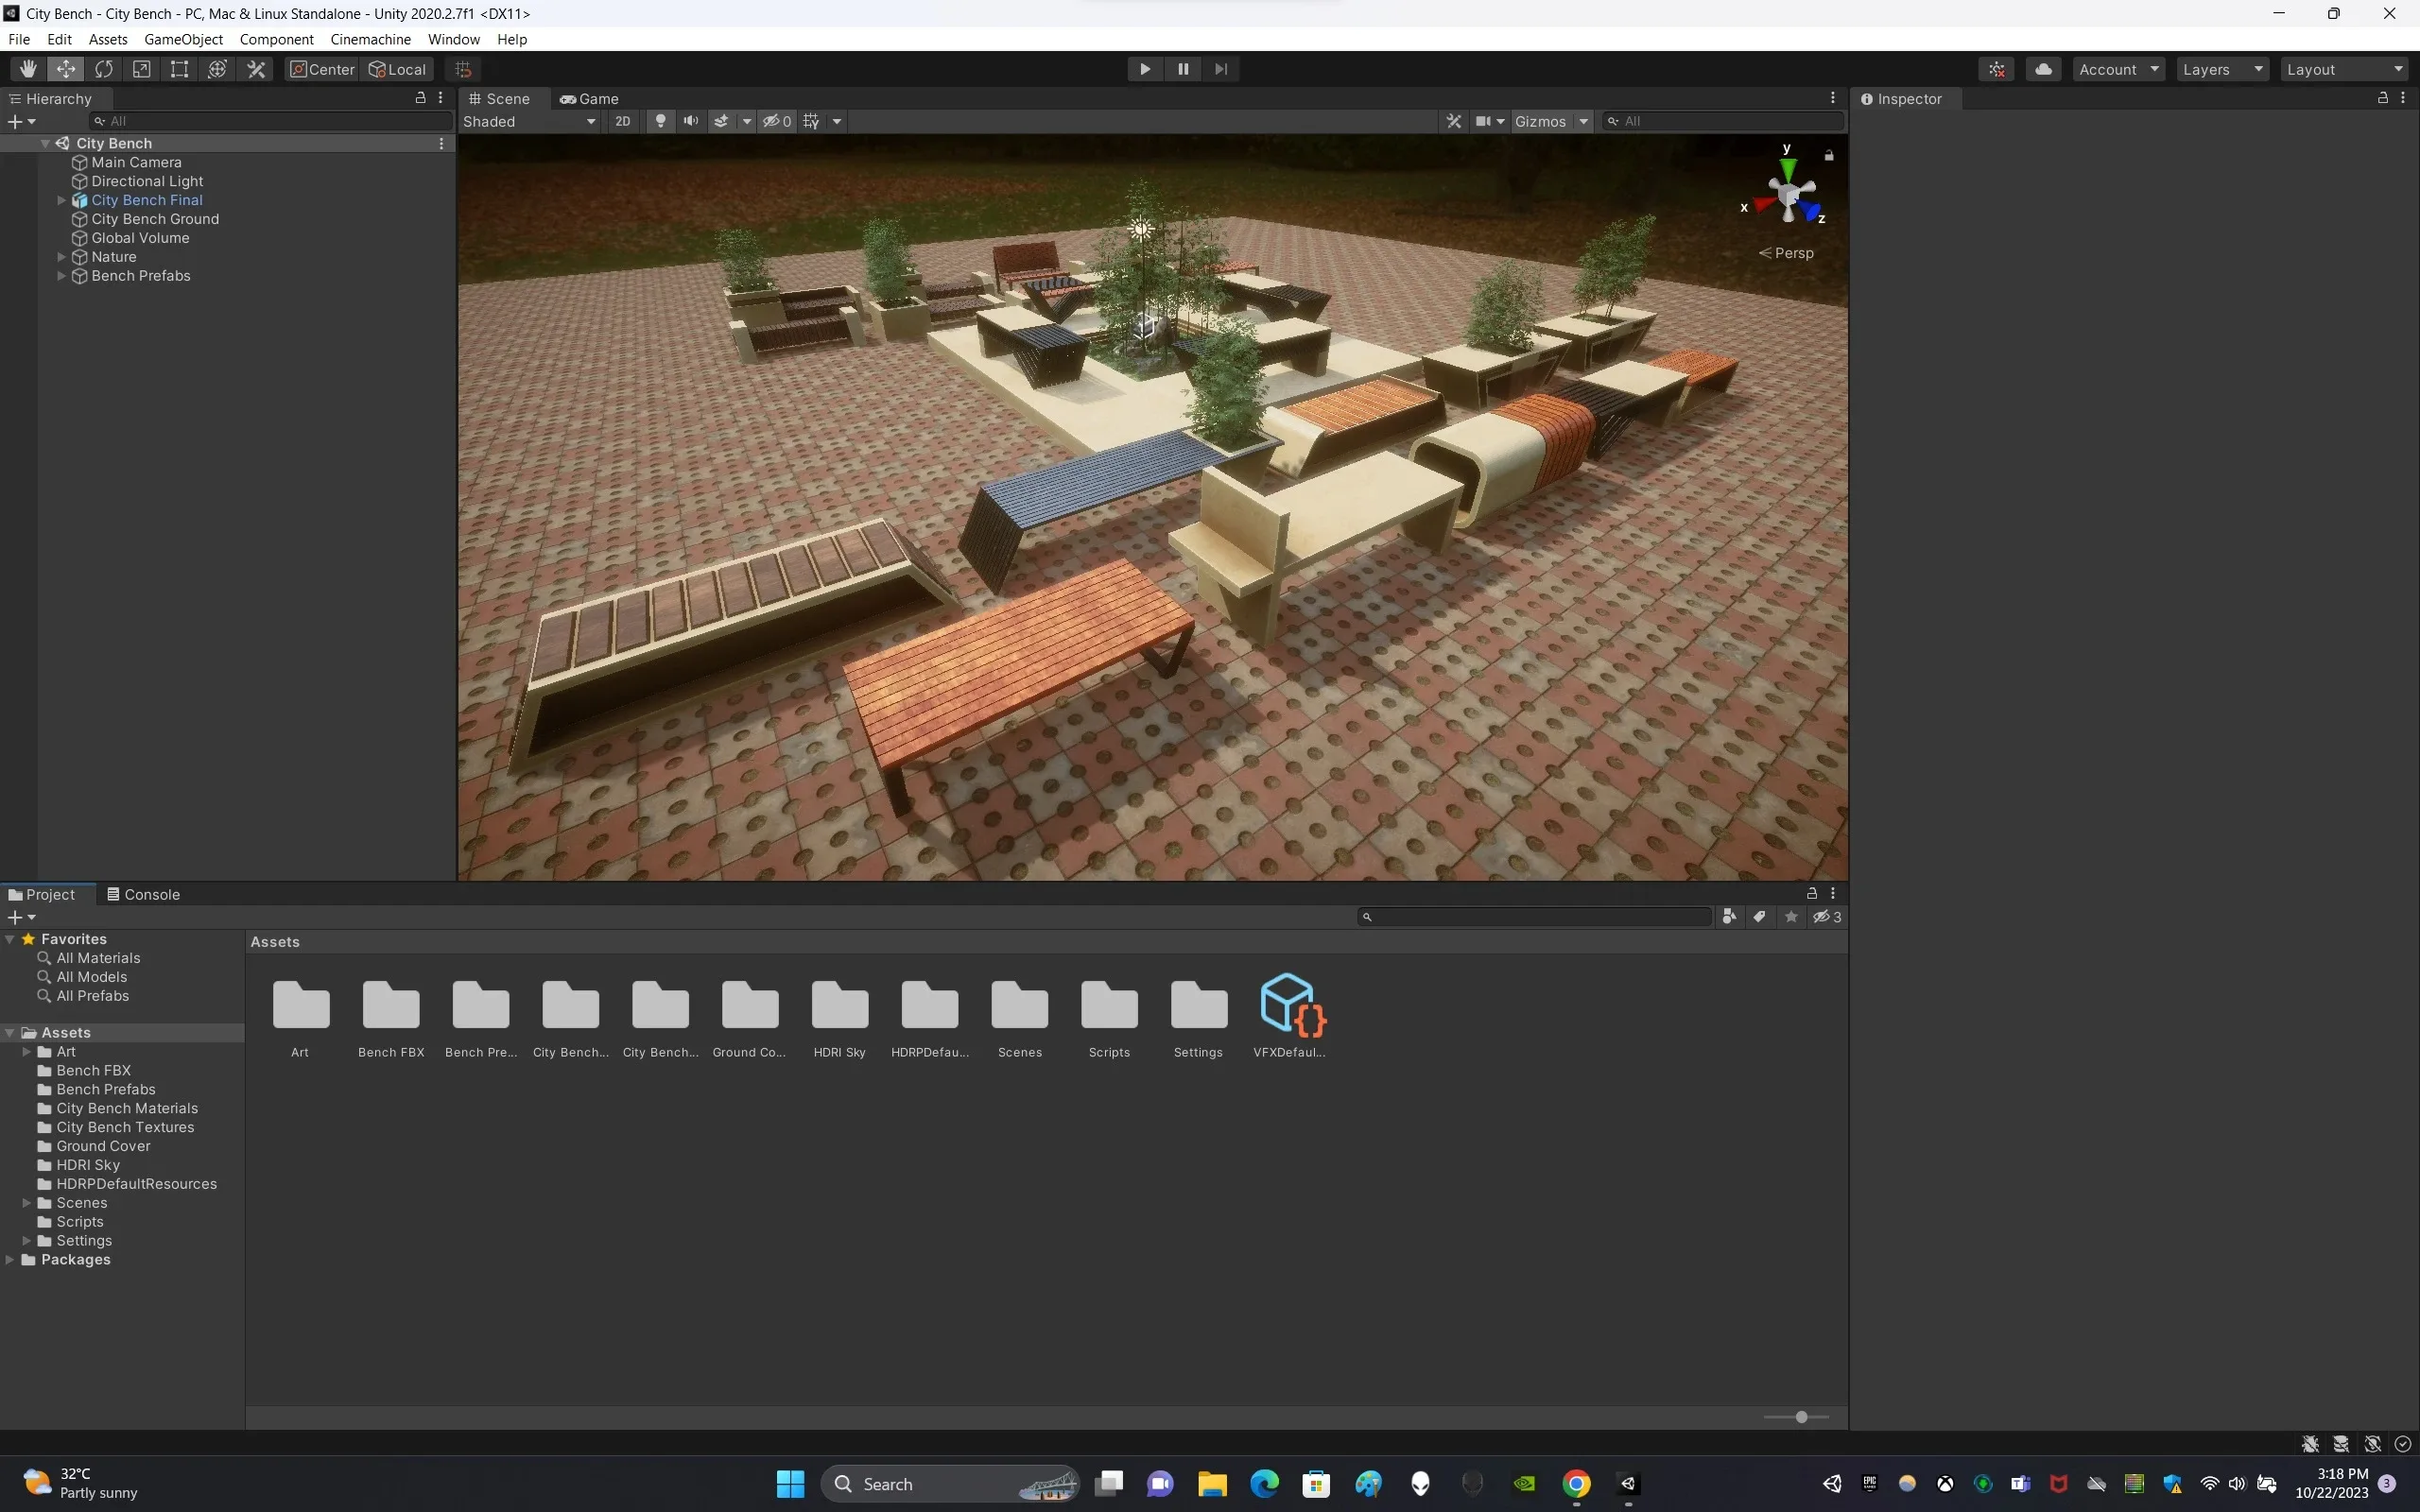The width and height of the screenshot is (2420, 1512).
Task: Select the Rotate tool
Action: 104,69
